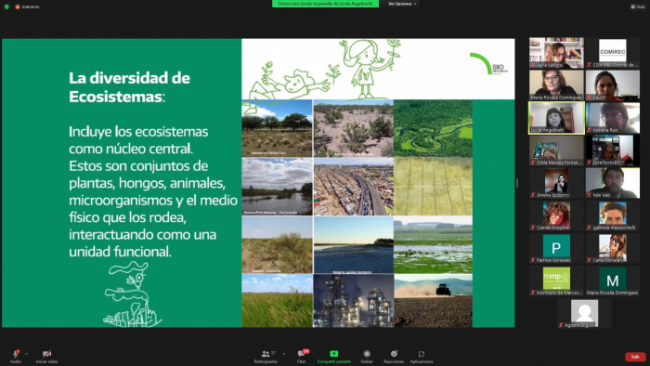This screenshot has width=650, height=366.
Task: Expand the caret next to Participantes
Action: 284,354
